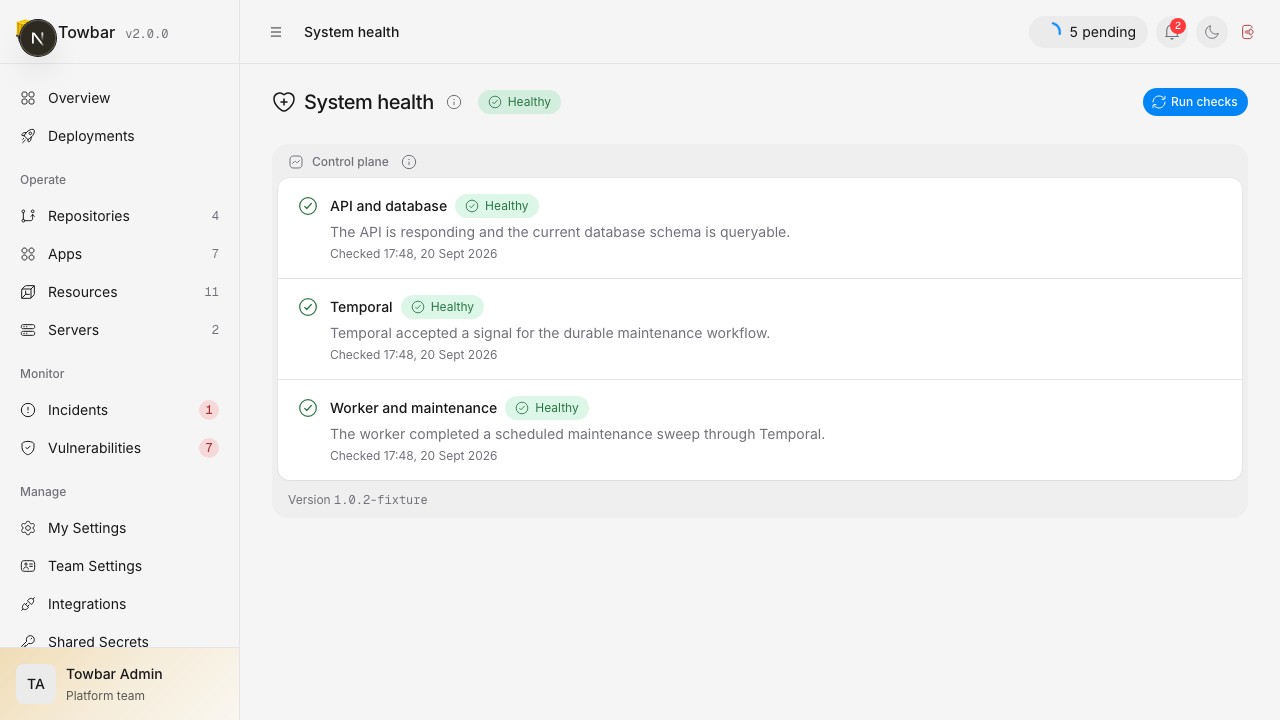The width and height of the screenshot is (1280, 720).
Task: Click 'The API is responding' description
Action: (x=560, y=232)
